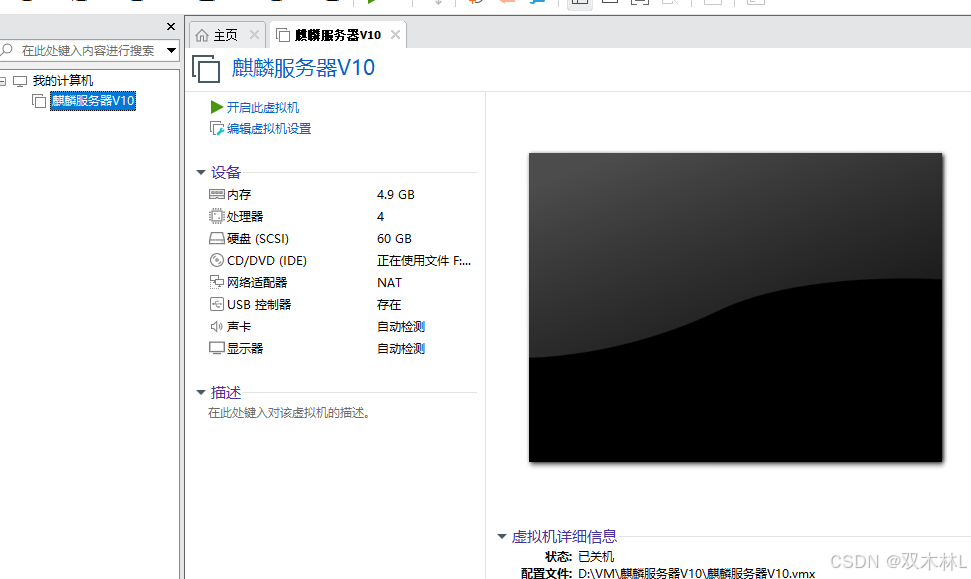This screenshot has height=579, width=971.
Task: Click the USB controller icon
Action: 217,304
